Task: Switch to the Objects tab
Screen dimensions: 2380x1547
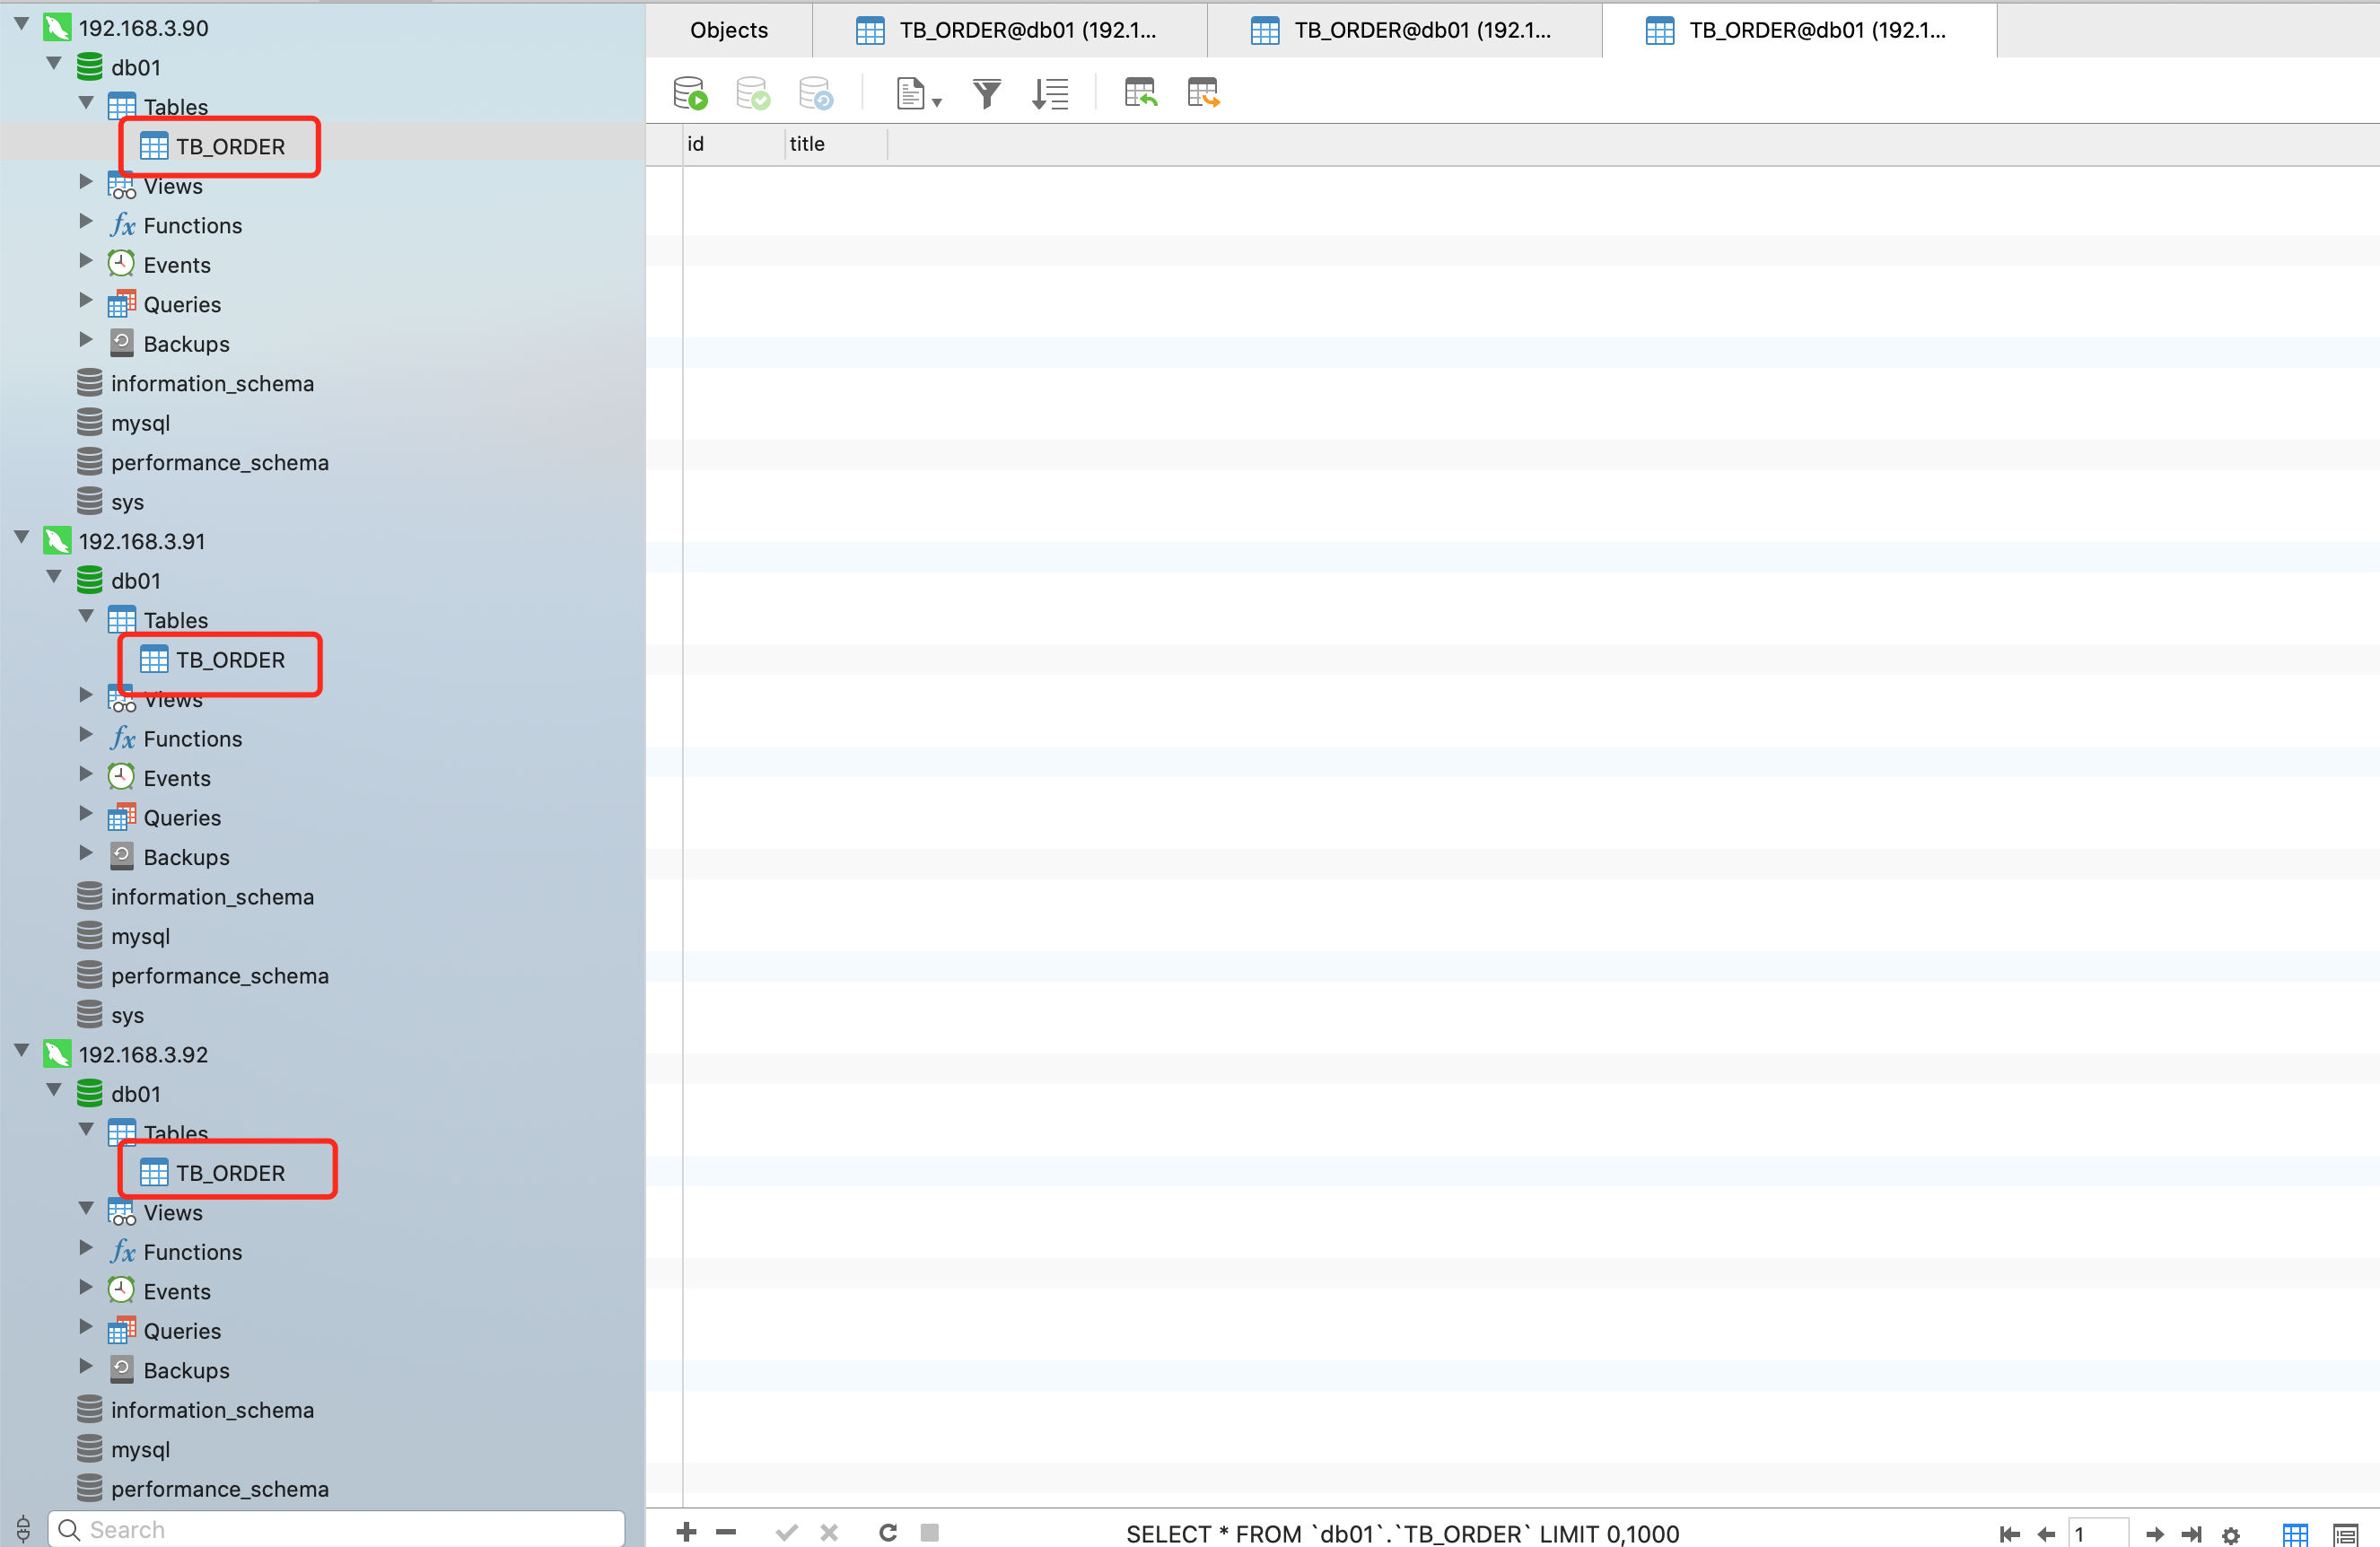Action: (728, 30)
